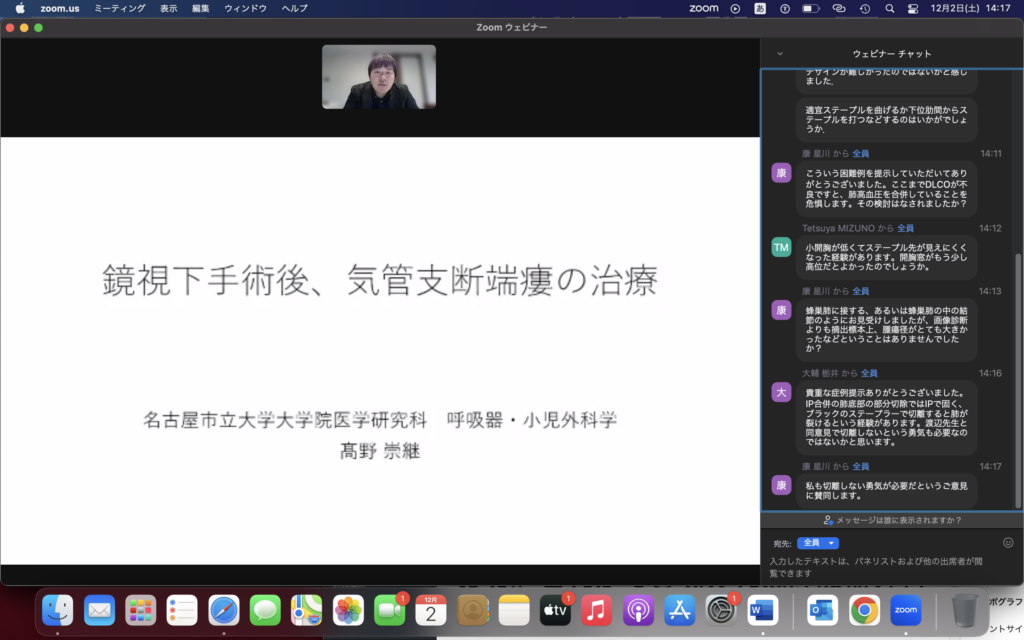Click the chat panel scrollbar
1024x640 pixels.
(1018, 380)
